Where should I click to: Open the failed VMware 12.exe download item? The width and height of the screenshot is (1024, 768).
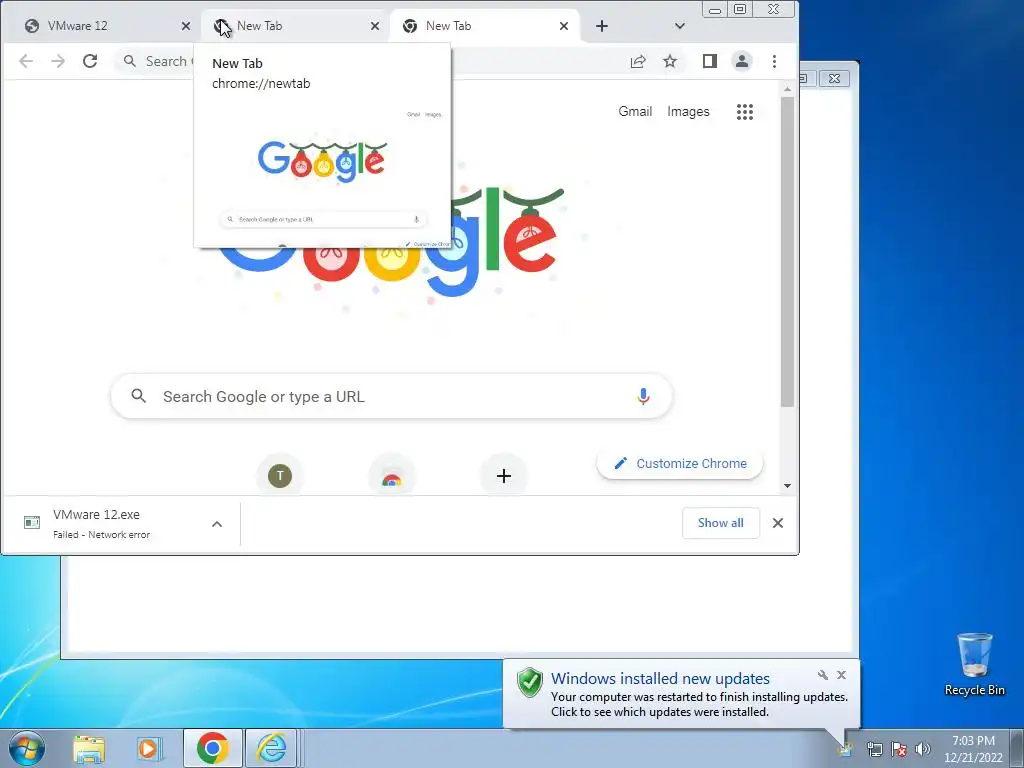coord(121,524)
